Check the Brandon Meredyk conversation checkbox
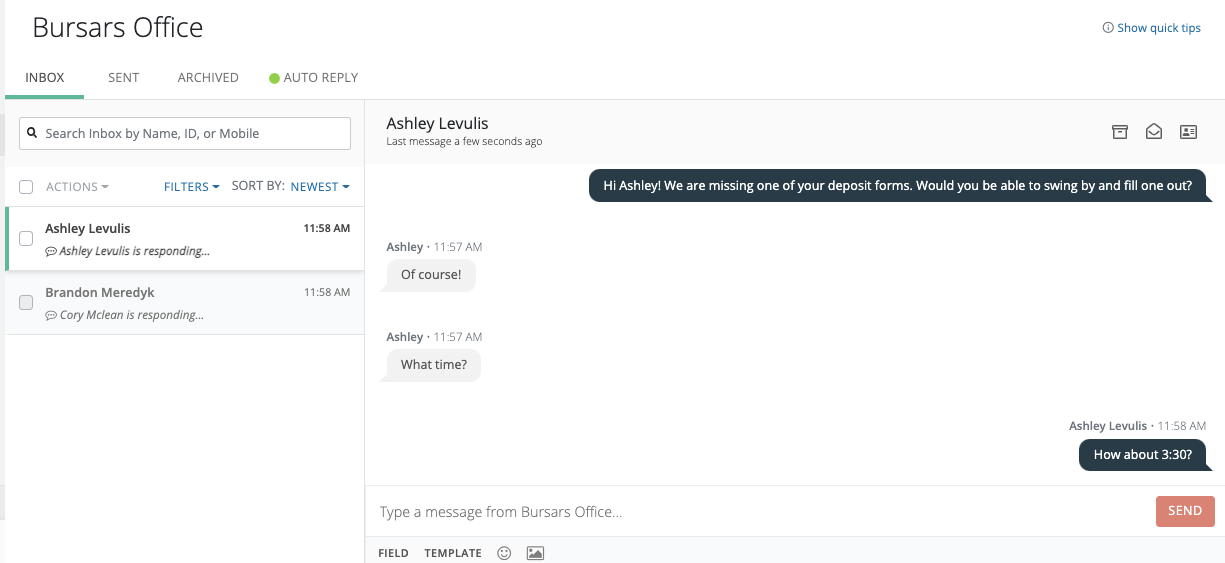This screenshot has height=563, width=1225. (26, 303)
